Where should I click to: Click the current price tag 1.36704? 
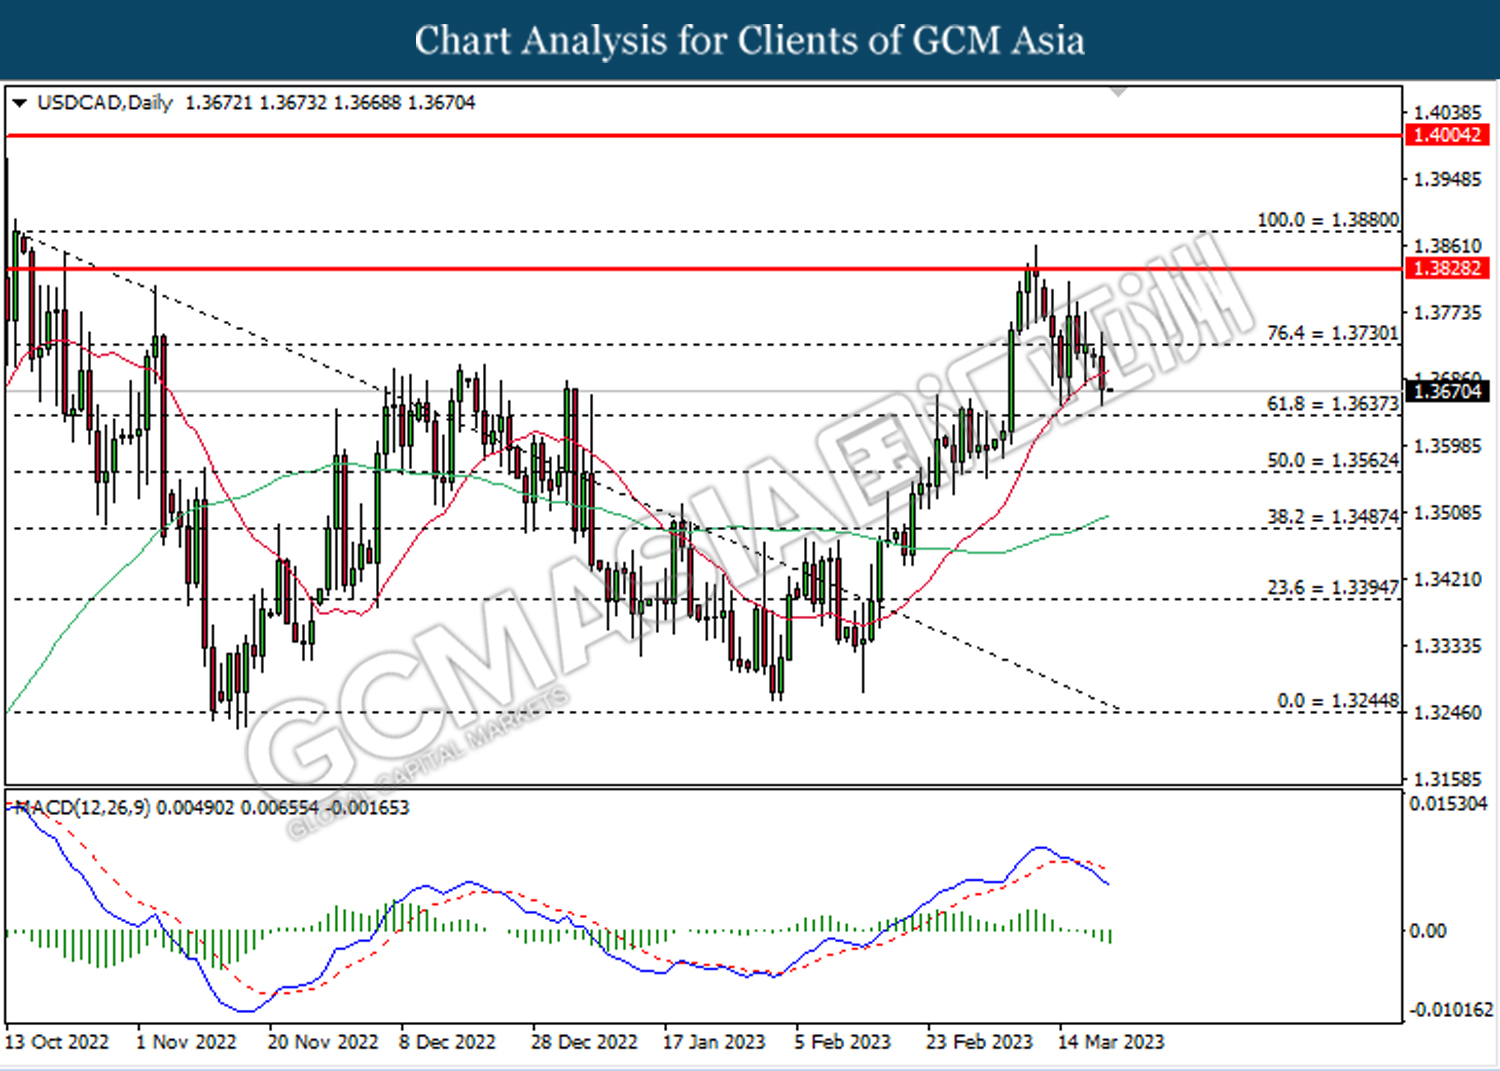[1447, 391]
